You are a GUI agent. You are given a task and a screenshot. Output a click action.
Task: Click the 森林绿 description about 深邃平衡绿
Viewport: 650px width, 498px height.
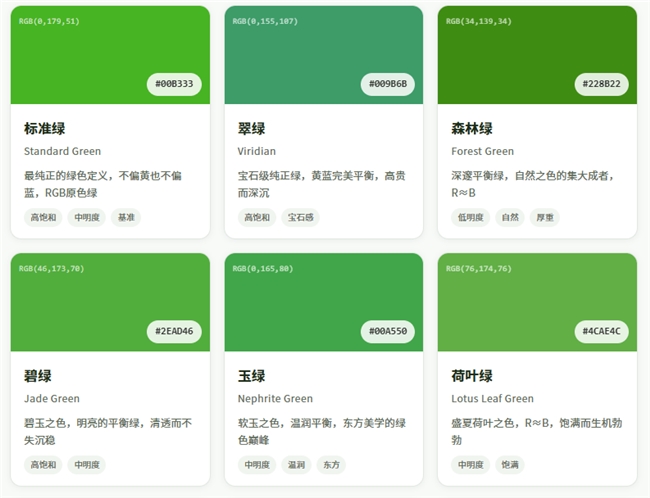point(533,185)
